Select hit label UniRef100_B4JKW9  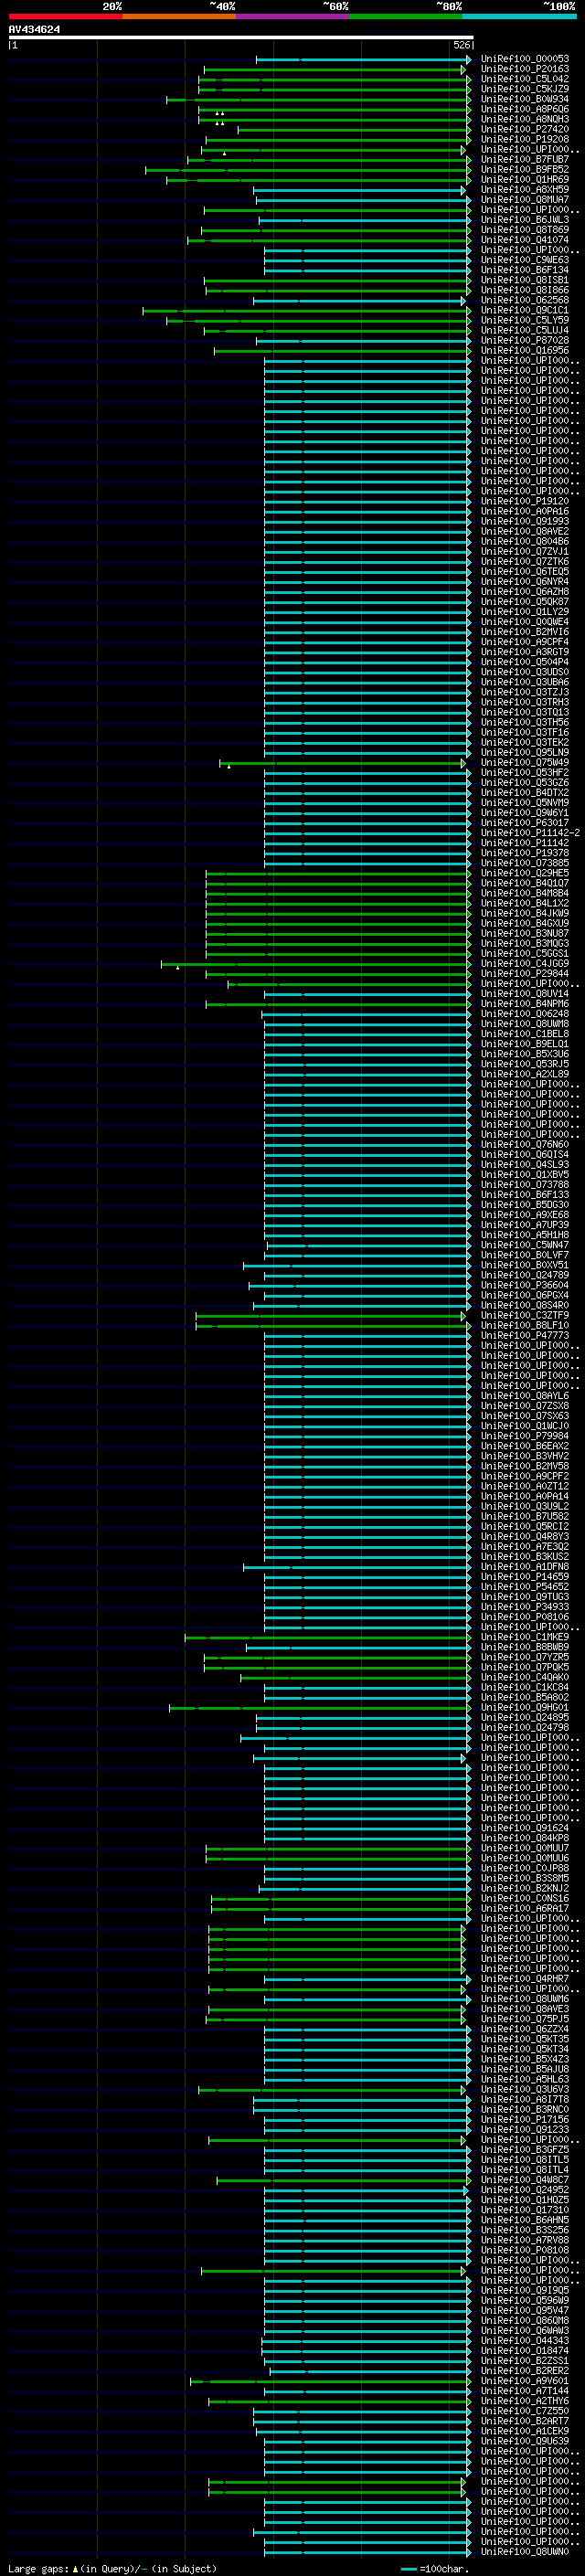tap(525, 913)
